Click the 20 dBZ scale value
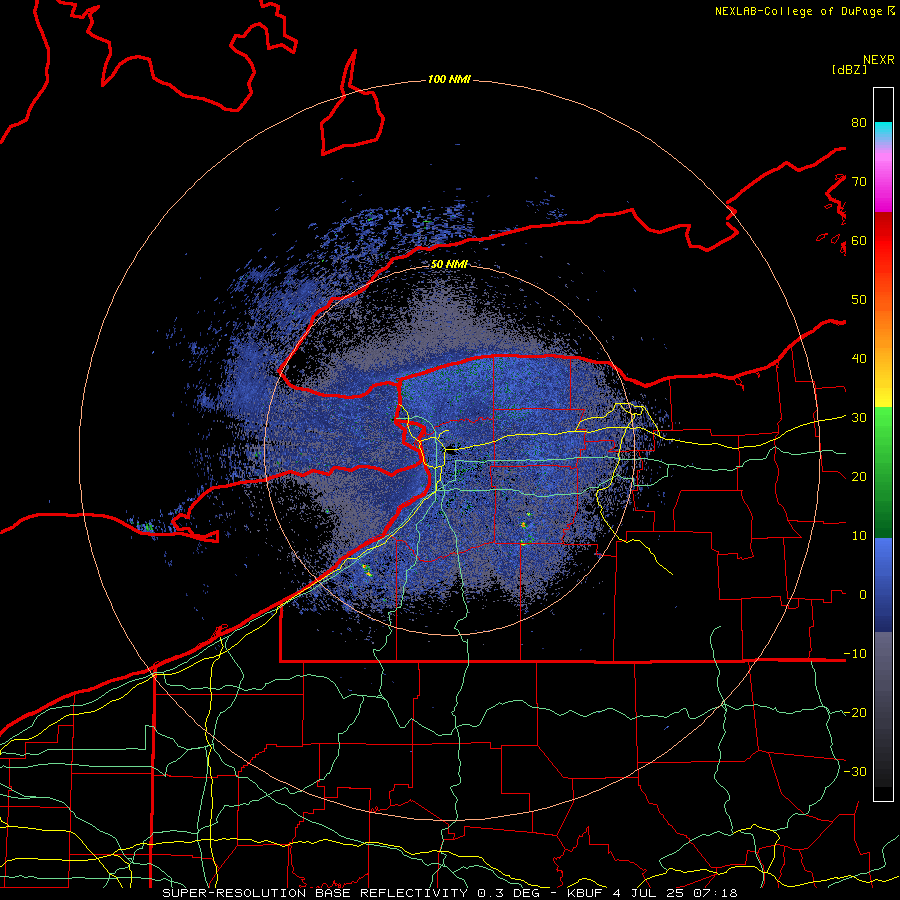 click(x=859, y=477)
